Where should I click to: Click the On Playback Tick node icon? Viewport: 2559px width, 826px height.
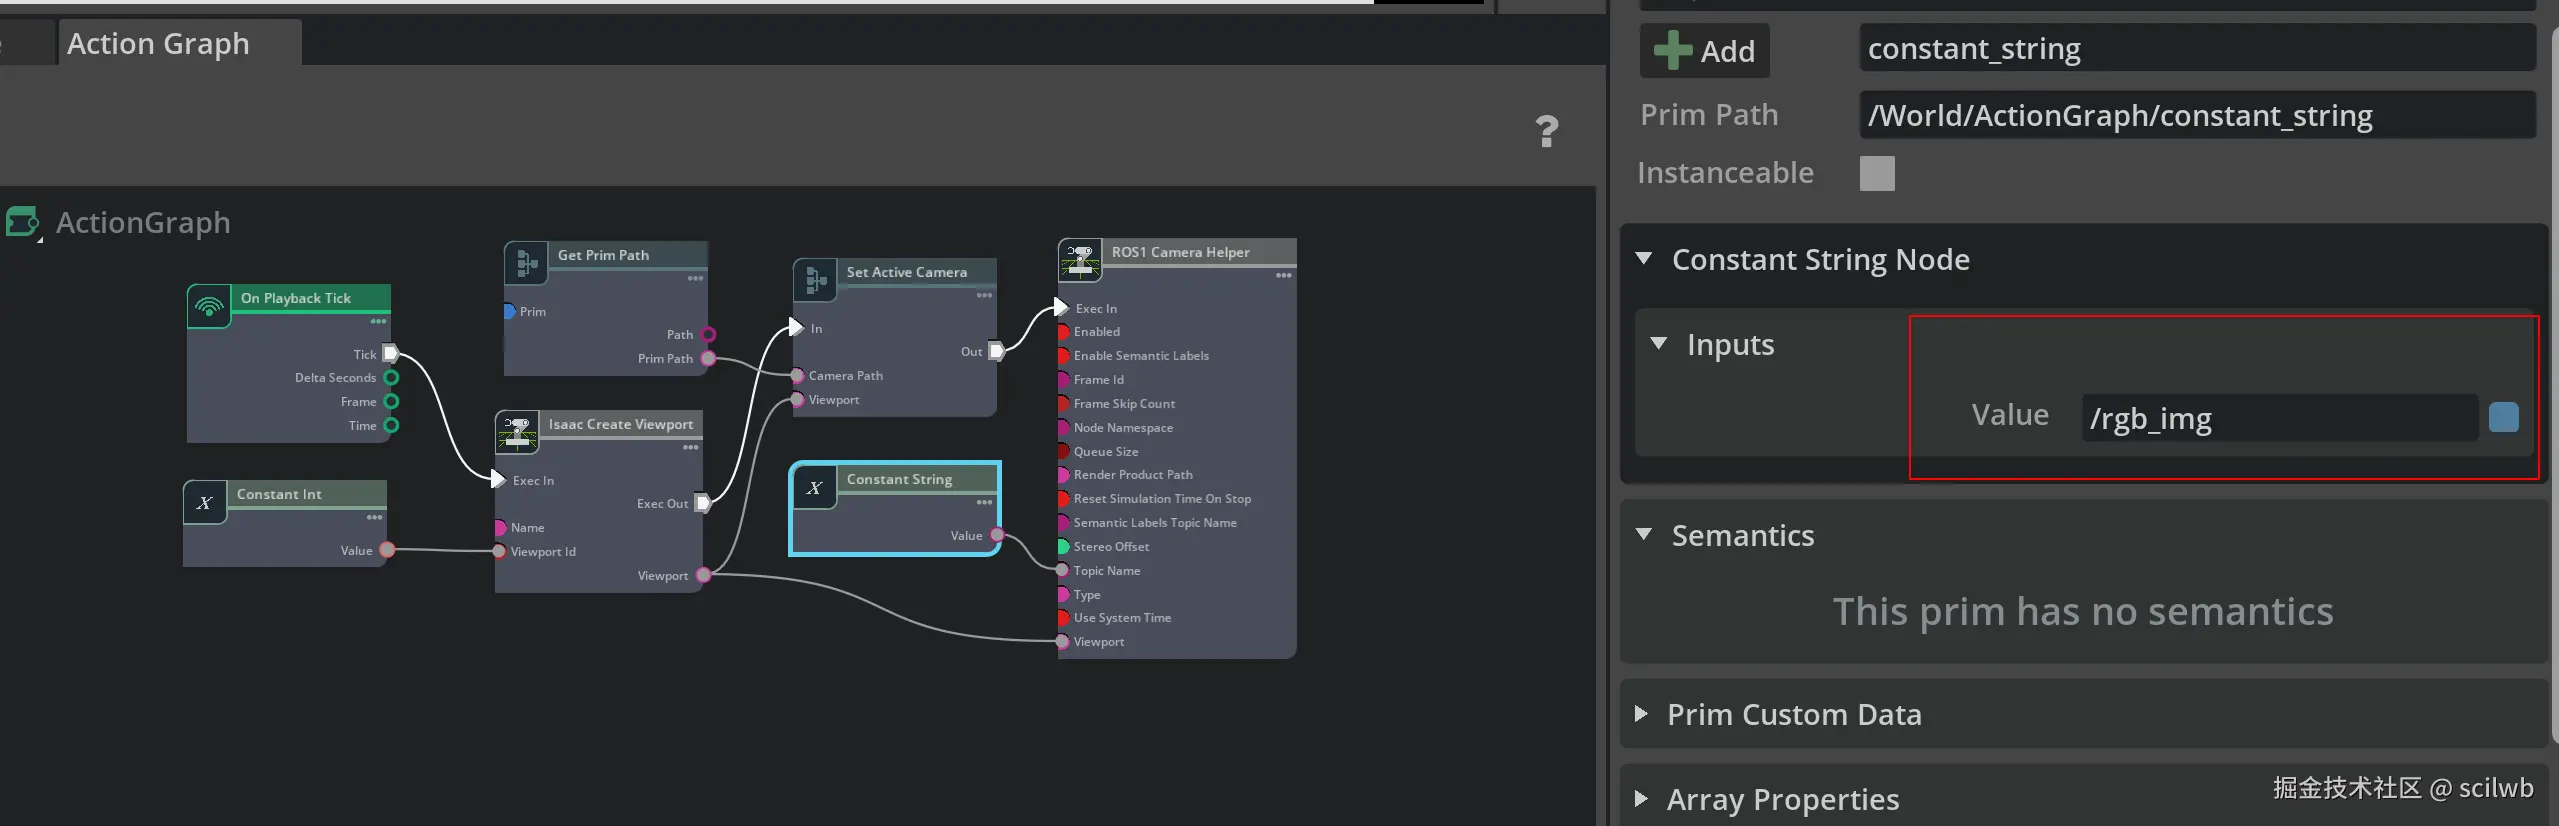[x=209, y=306]
